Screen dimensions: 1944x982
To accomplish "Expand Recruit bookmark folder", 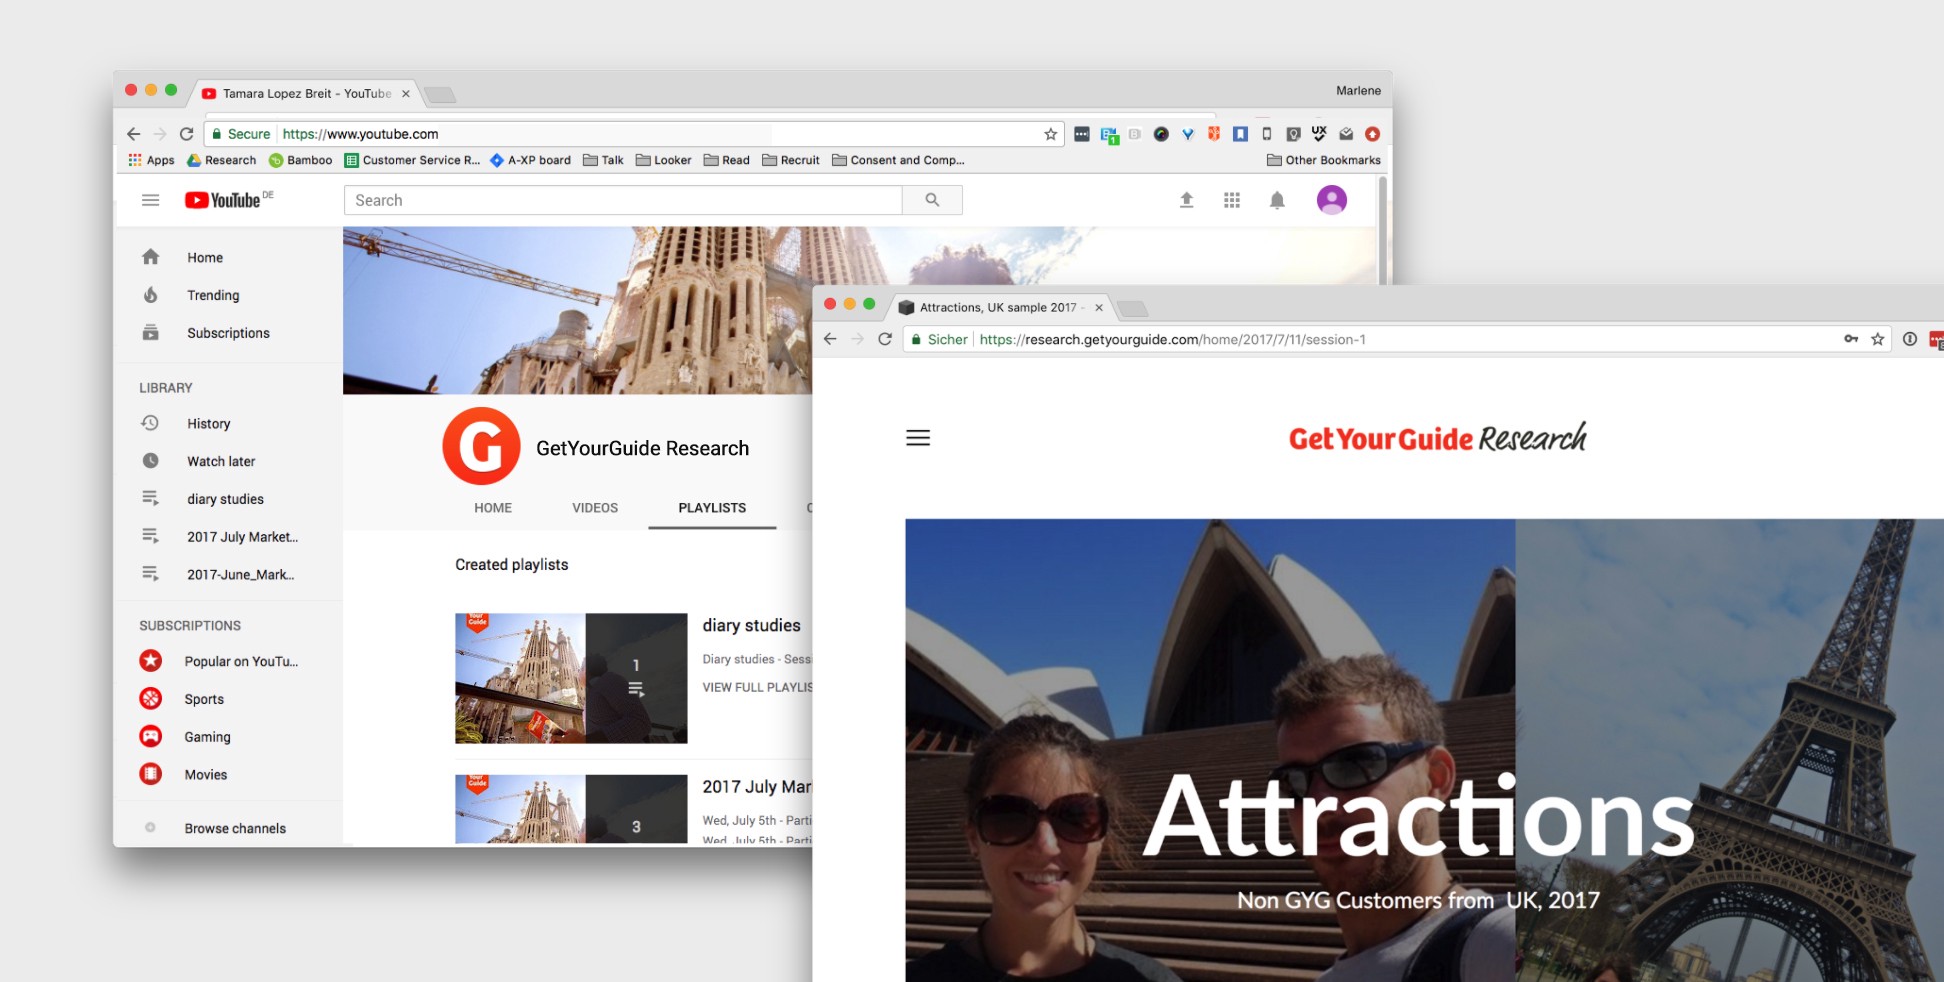I will (791, 160).
